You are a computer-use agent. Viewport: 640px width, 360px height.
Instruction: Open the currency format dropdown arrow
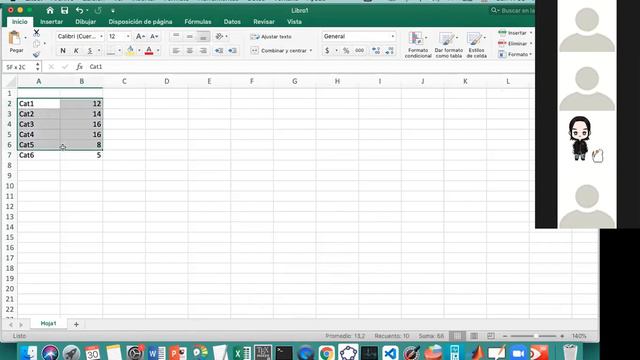pos(336,51)
